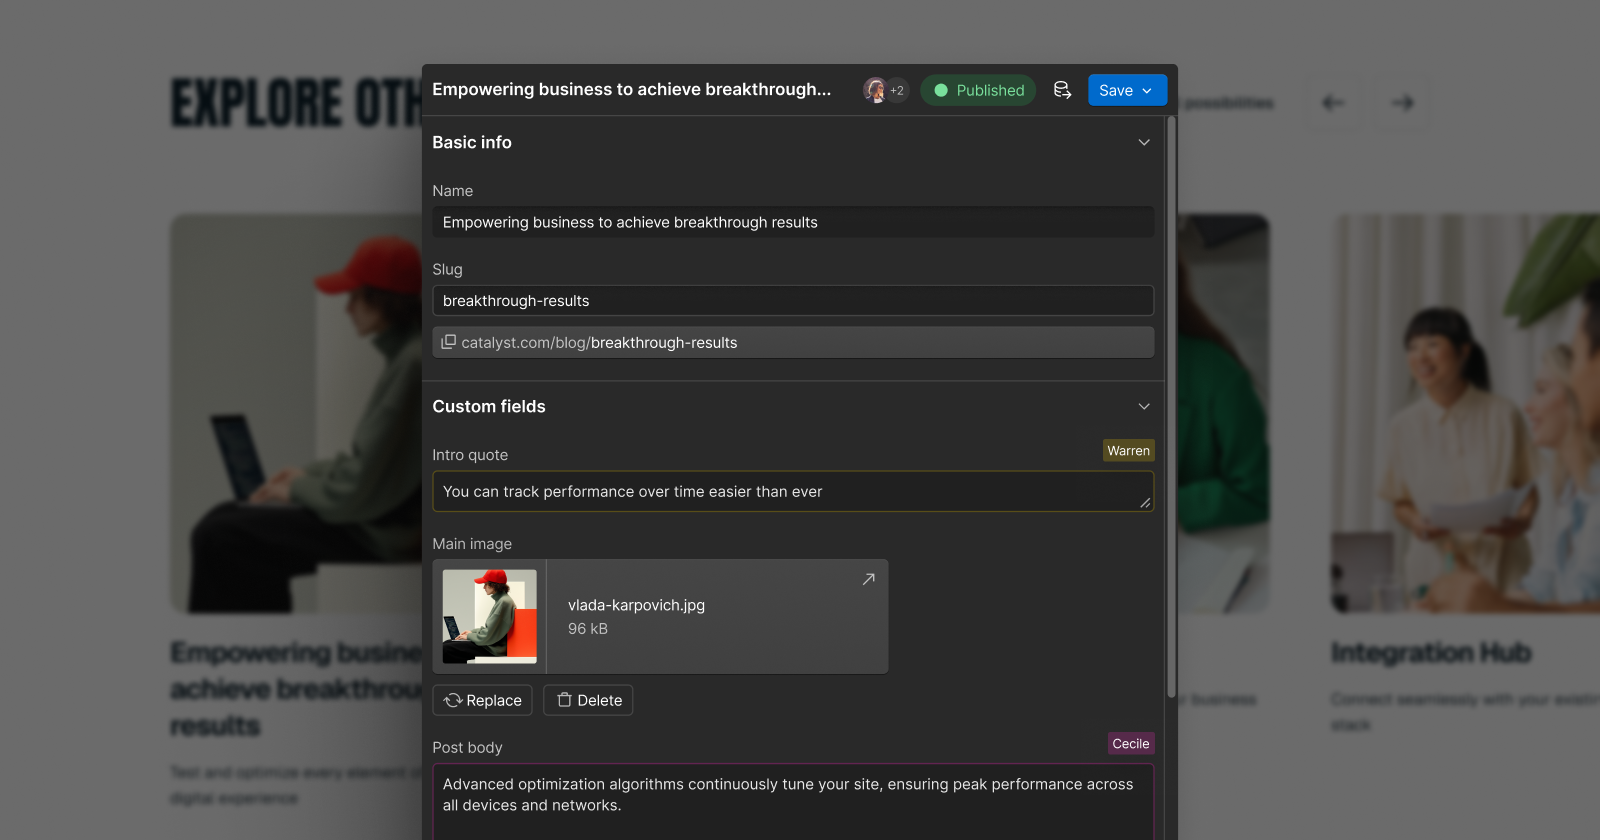
Task: Click the Name input field
Action: click(793, 222)
